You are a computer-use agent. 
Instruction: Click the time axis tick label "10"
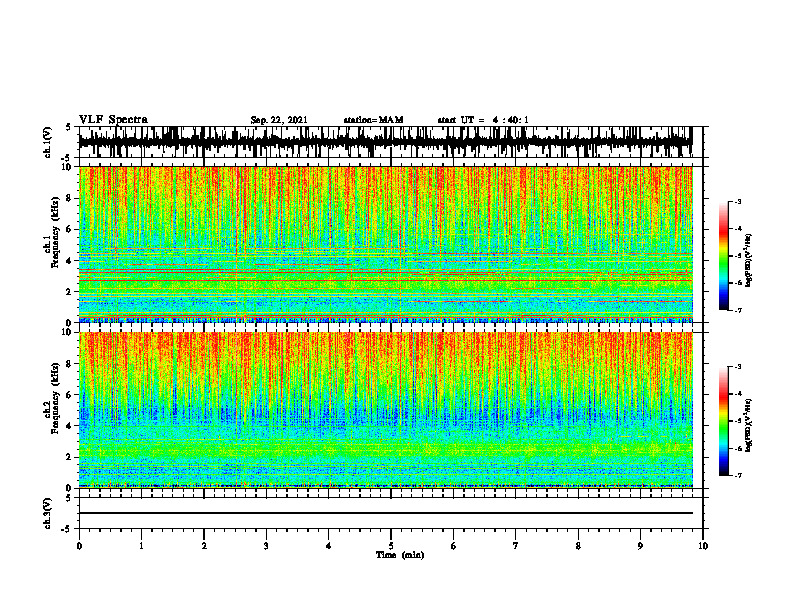point(703,546)
